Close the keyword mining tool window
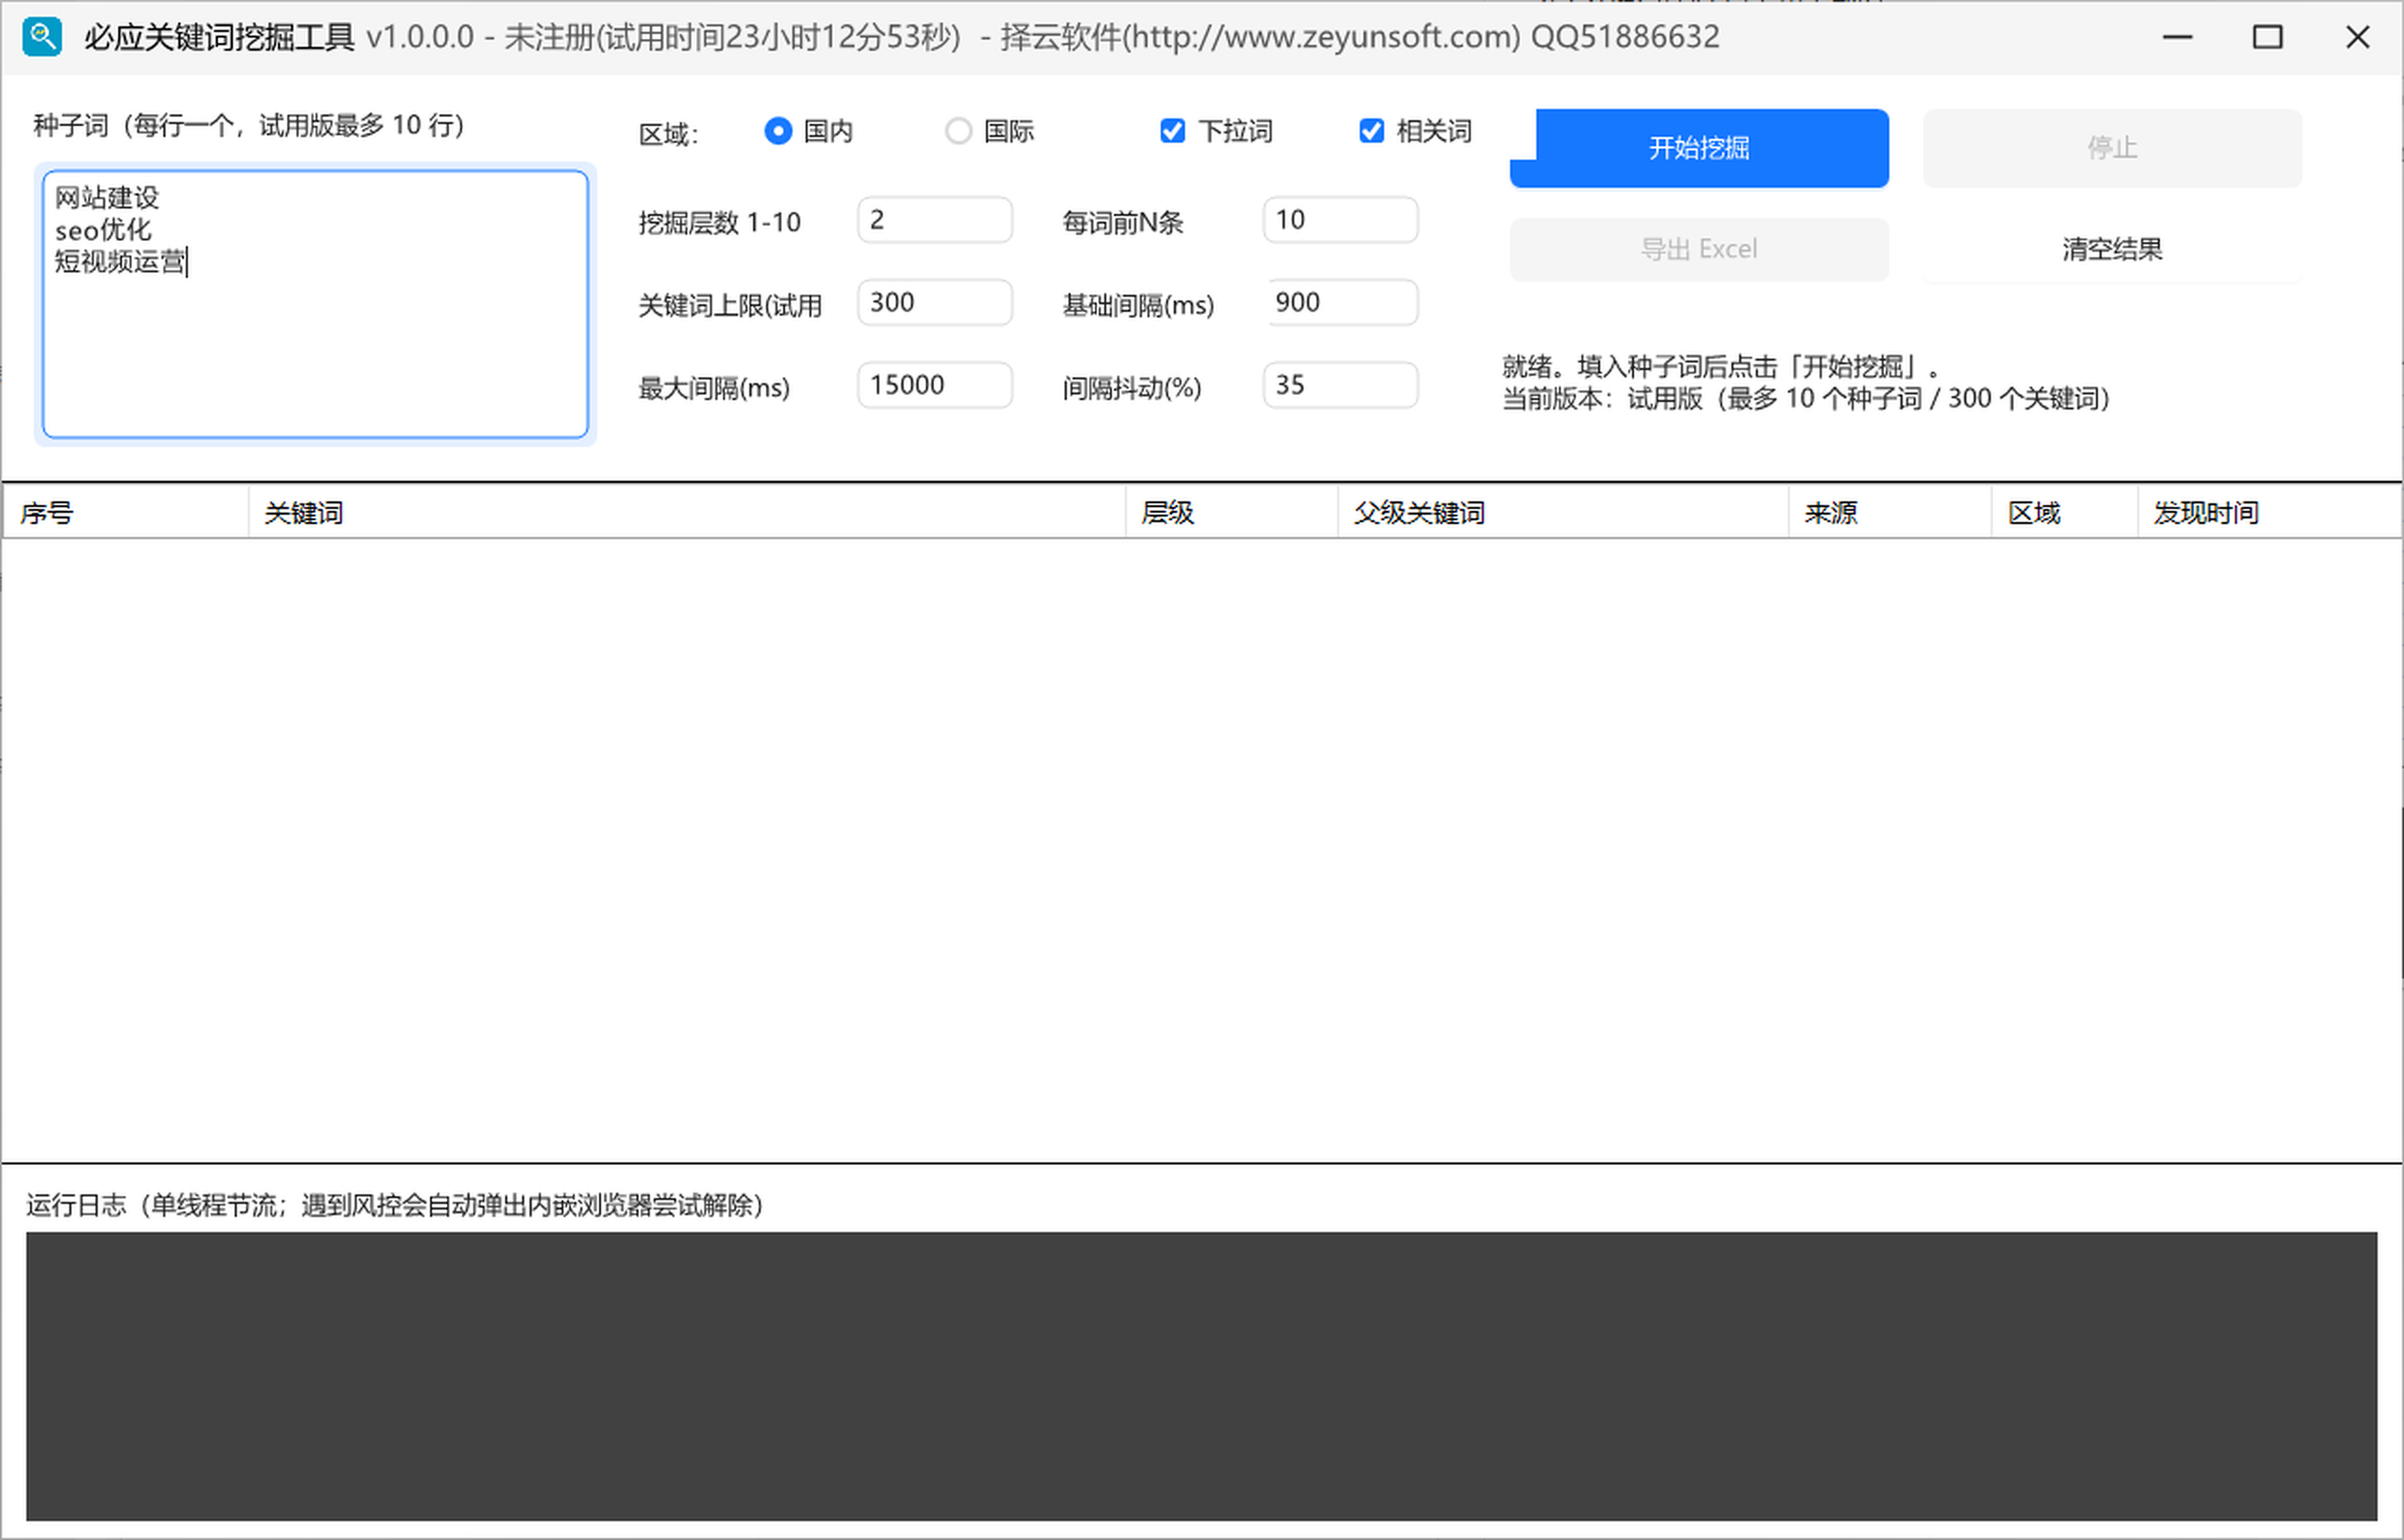 [2357, 37]
